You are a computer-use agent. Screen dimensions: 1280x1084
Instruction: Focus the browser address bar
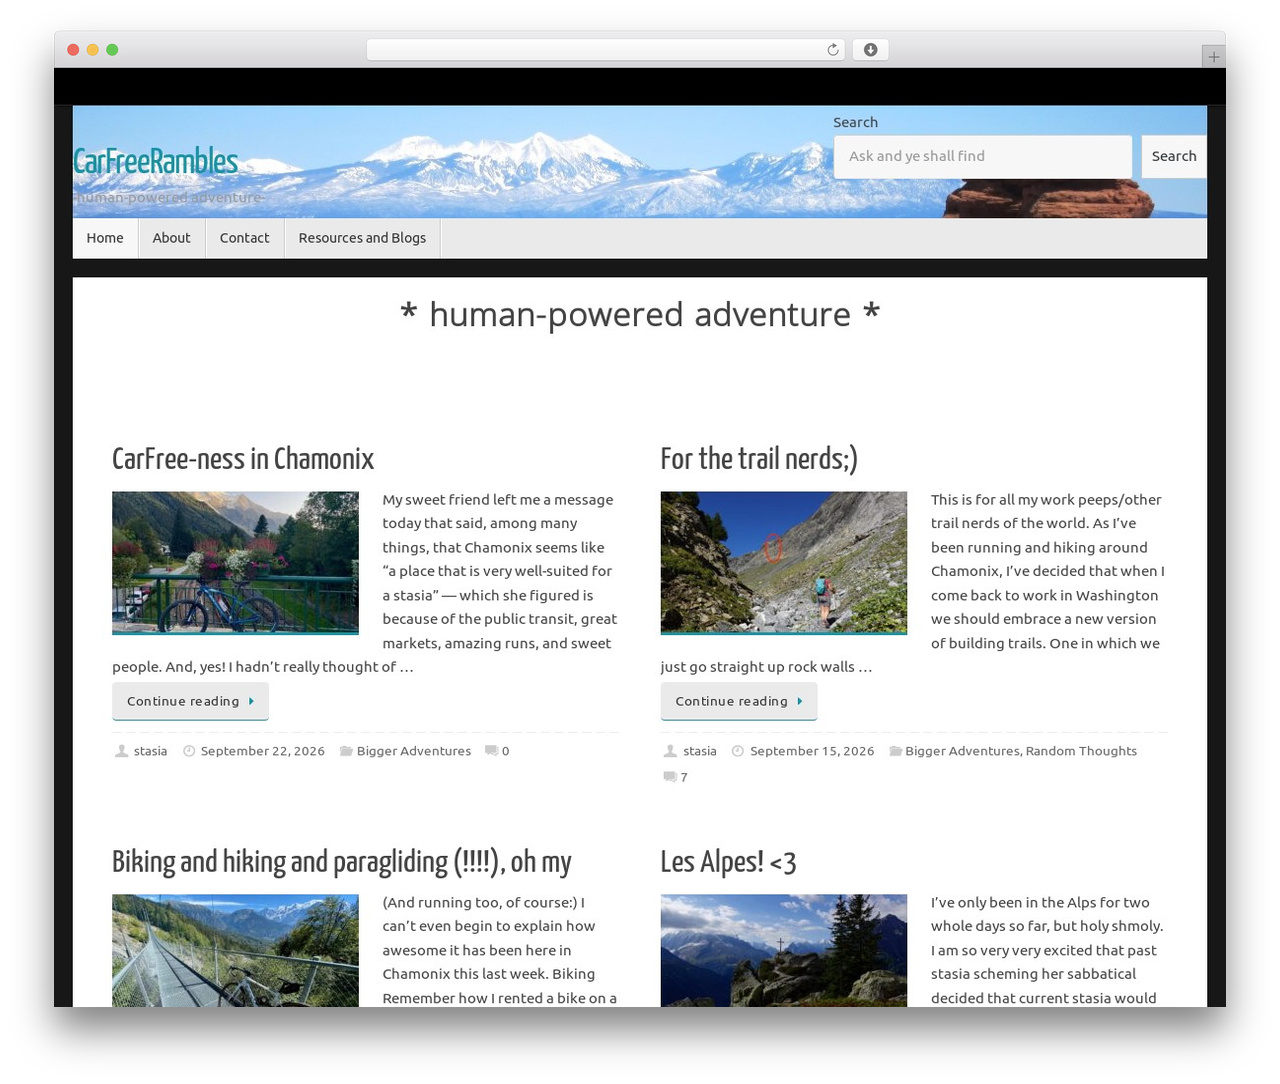pyautogui.click(x=605, y=50)
